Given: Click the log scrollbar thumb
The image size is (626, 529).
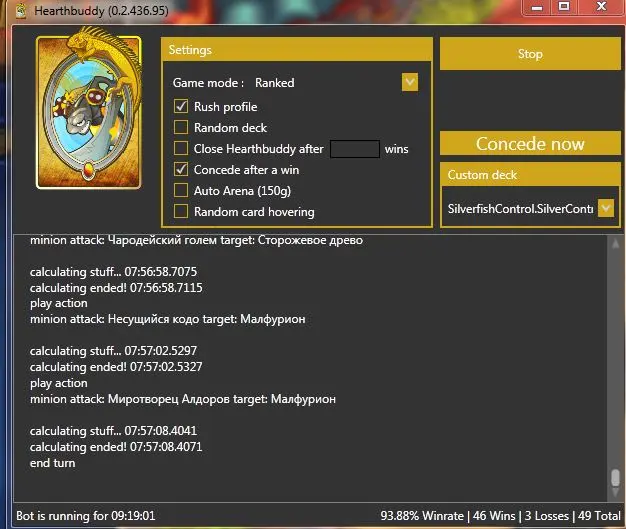Looking at the screenshot, I should [616, 477].
